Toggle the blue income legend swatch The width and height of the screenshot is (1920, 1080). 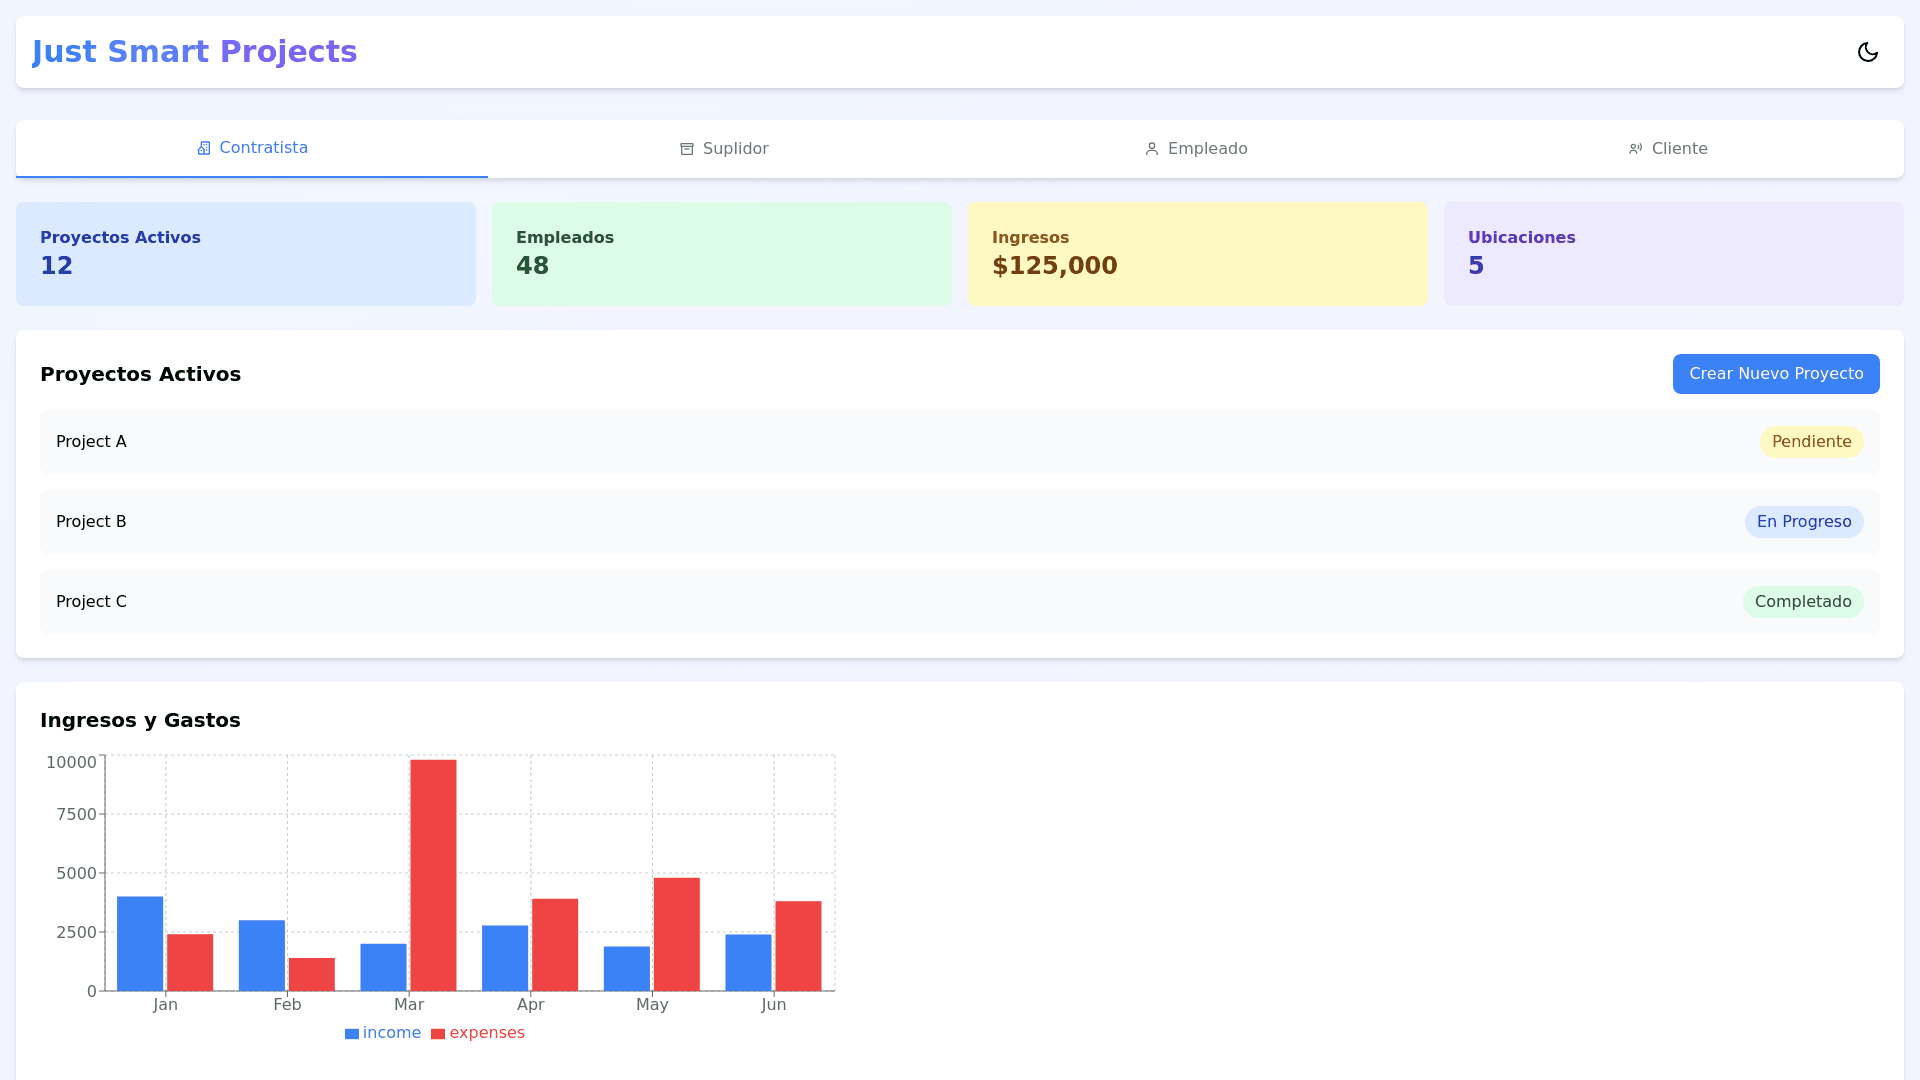click(352, 1034)
